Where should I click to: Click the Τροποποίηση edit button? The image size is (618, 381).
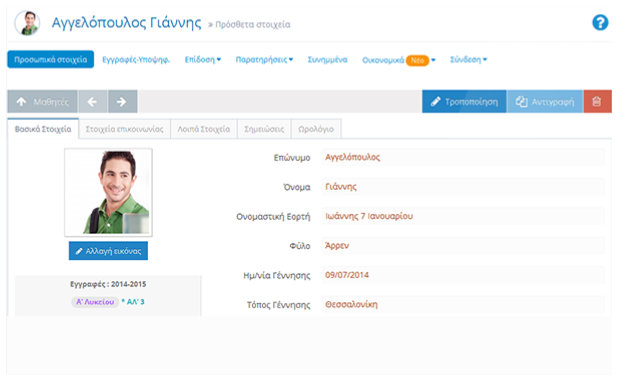pyautogui.click(x=464, y=102)
